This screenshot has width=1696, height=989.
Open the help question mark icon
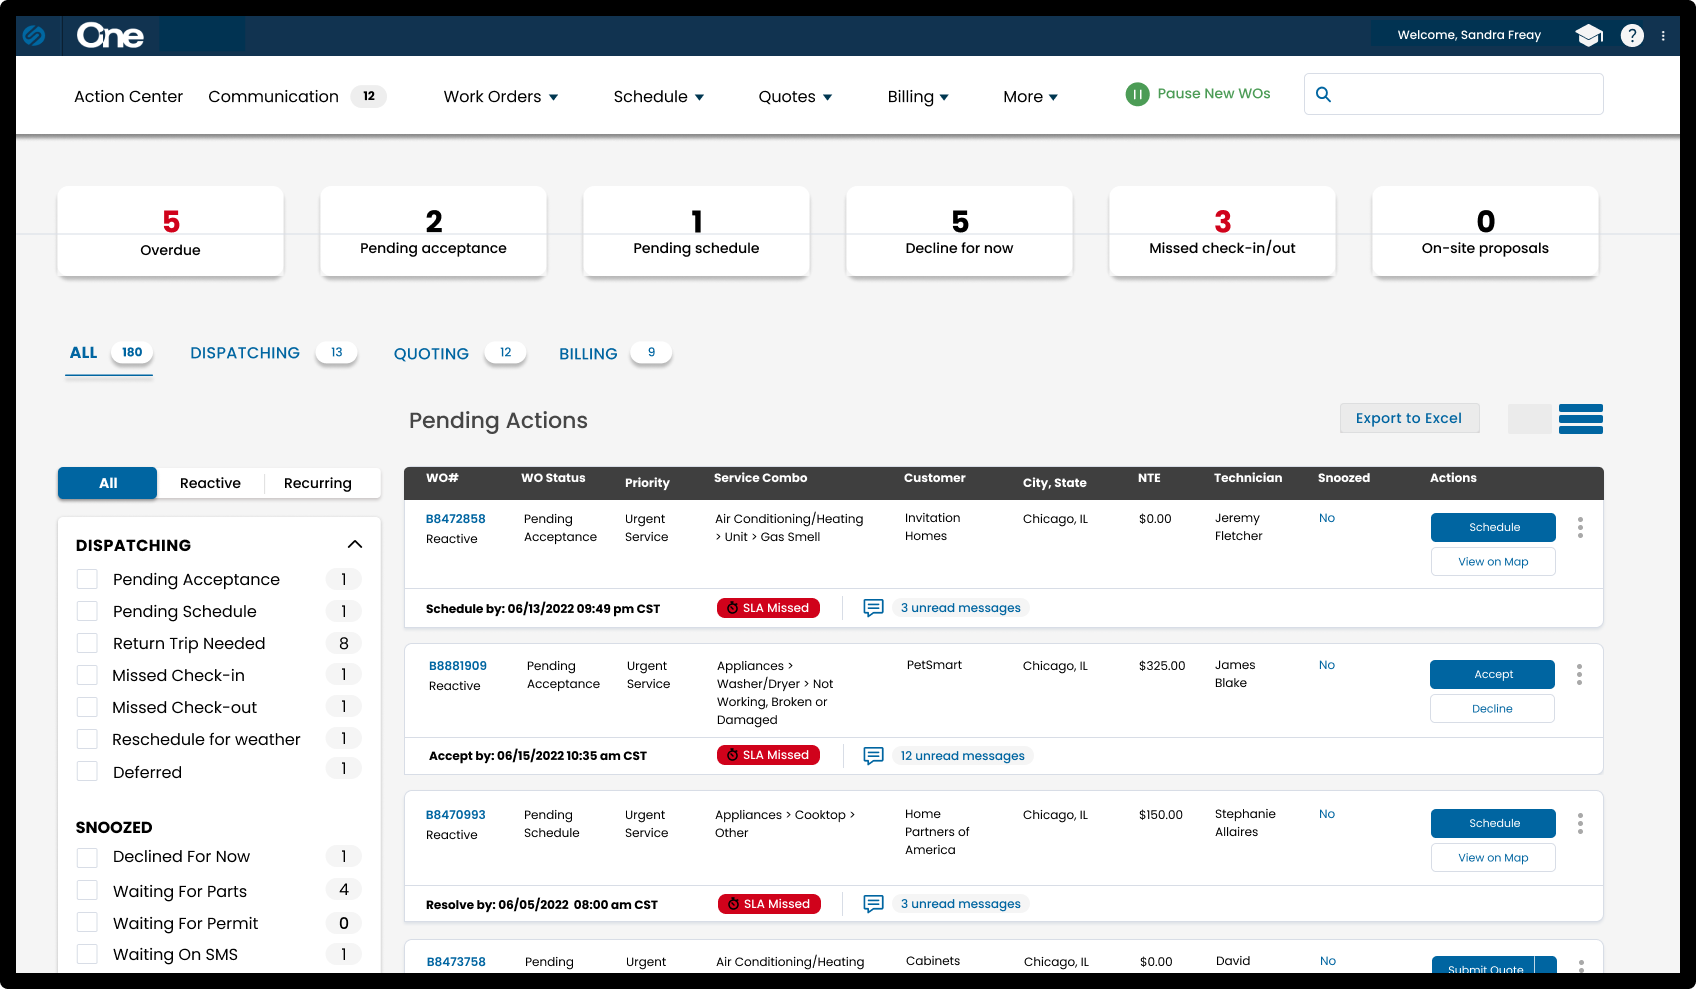pyautogui.click(x=1632, y=35)
